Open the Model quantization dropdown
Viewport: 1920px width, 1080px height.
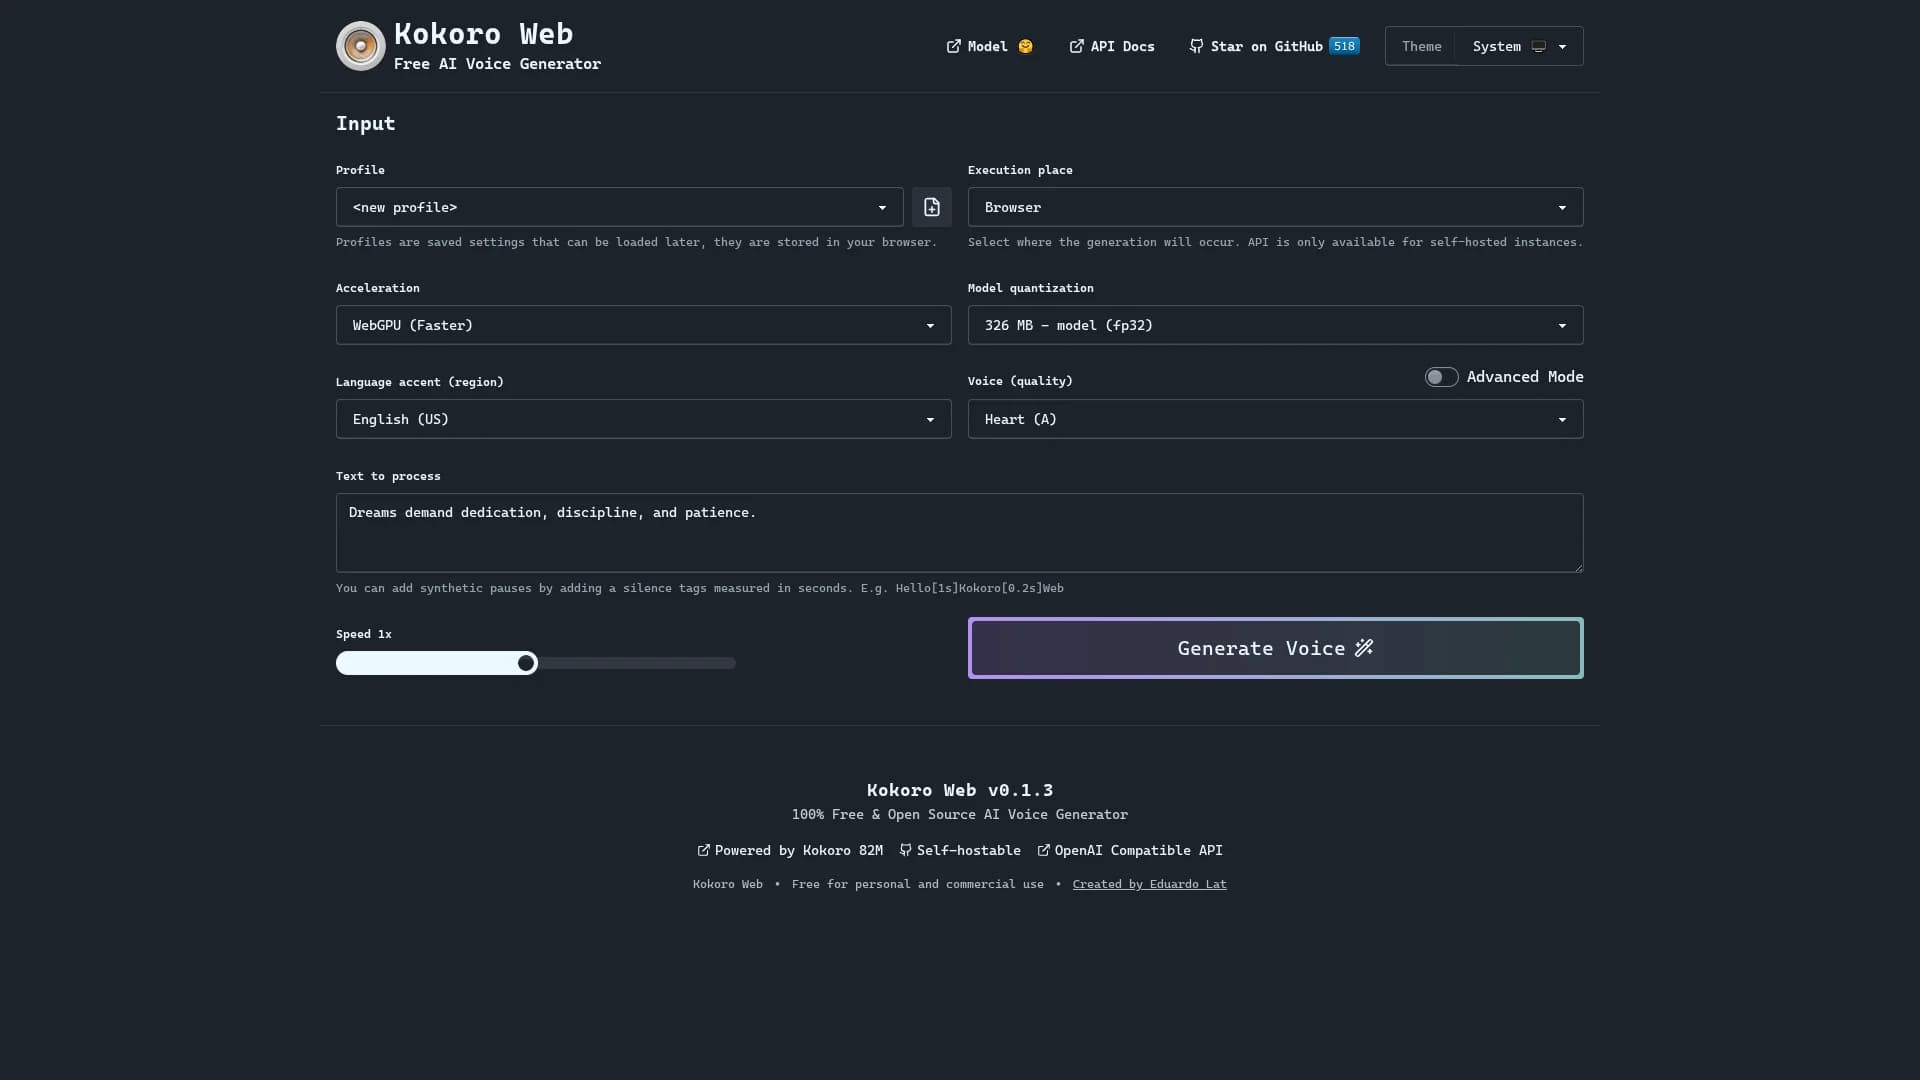tap(1275, 325)
